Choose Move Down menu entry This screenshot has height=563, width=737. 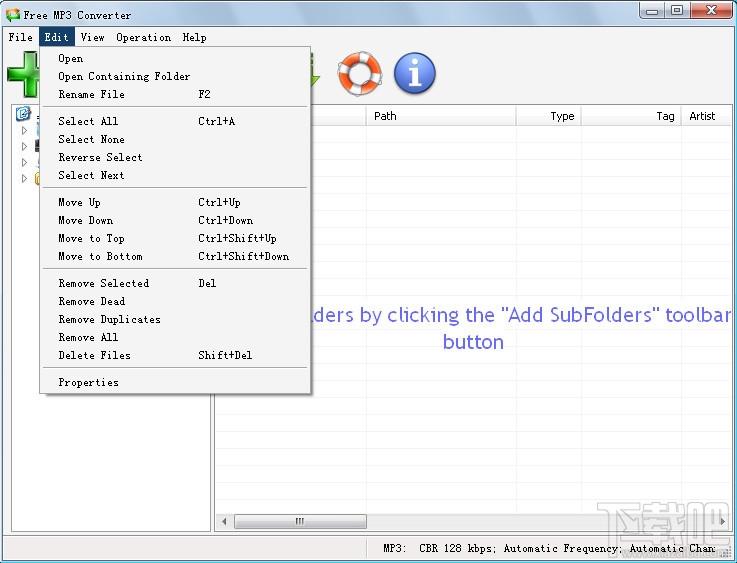point(175,220)
